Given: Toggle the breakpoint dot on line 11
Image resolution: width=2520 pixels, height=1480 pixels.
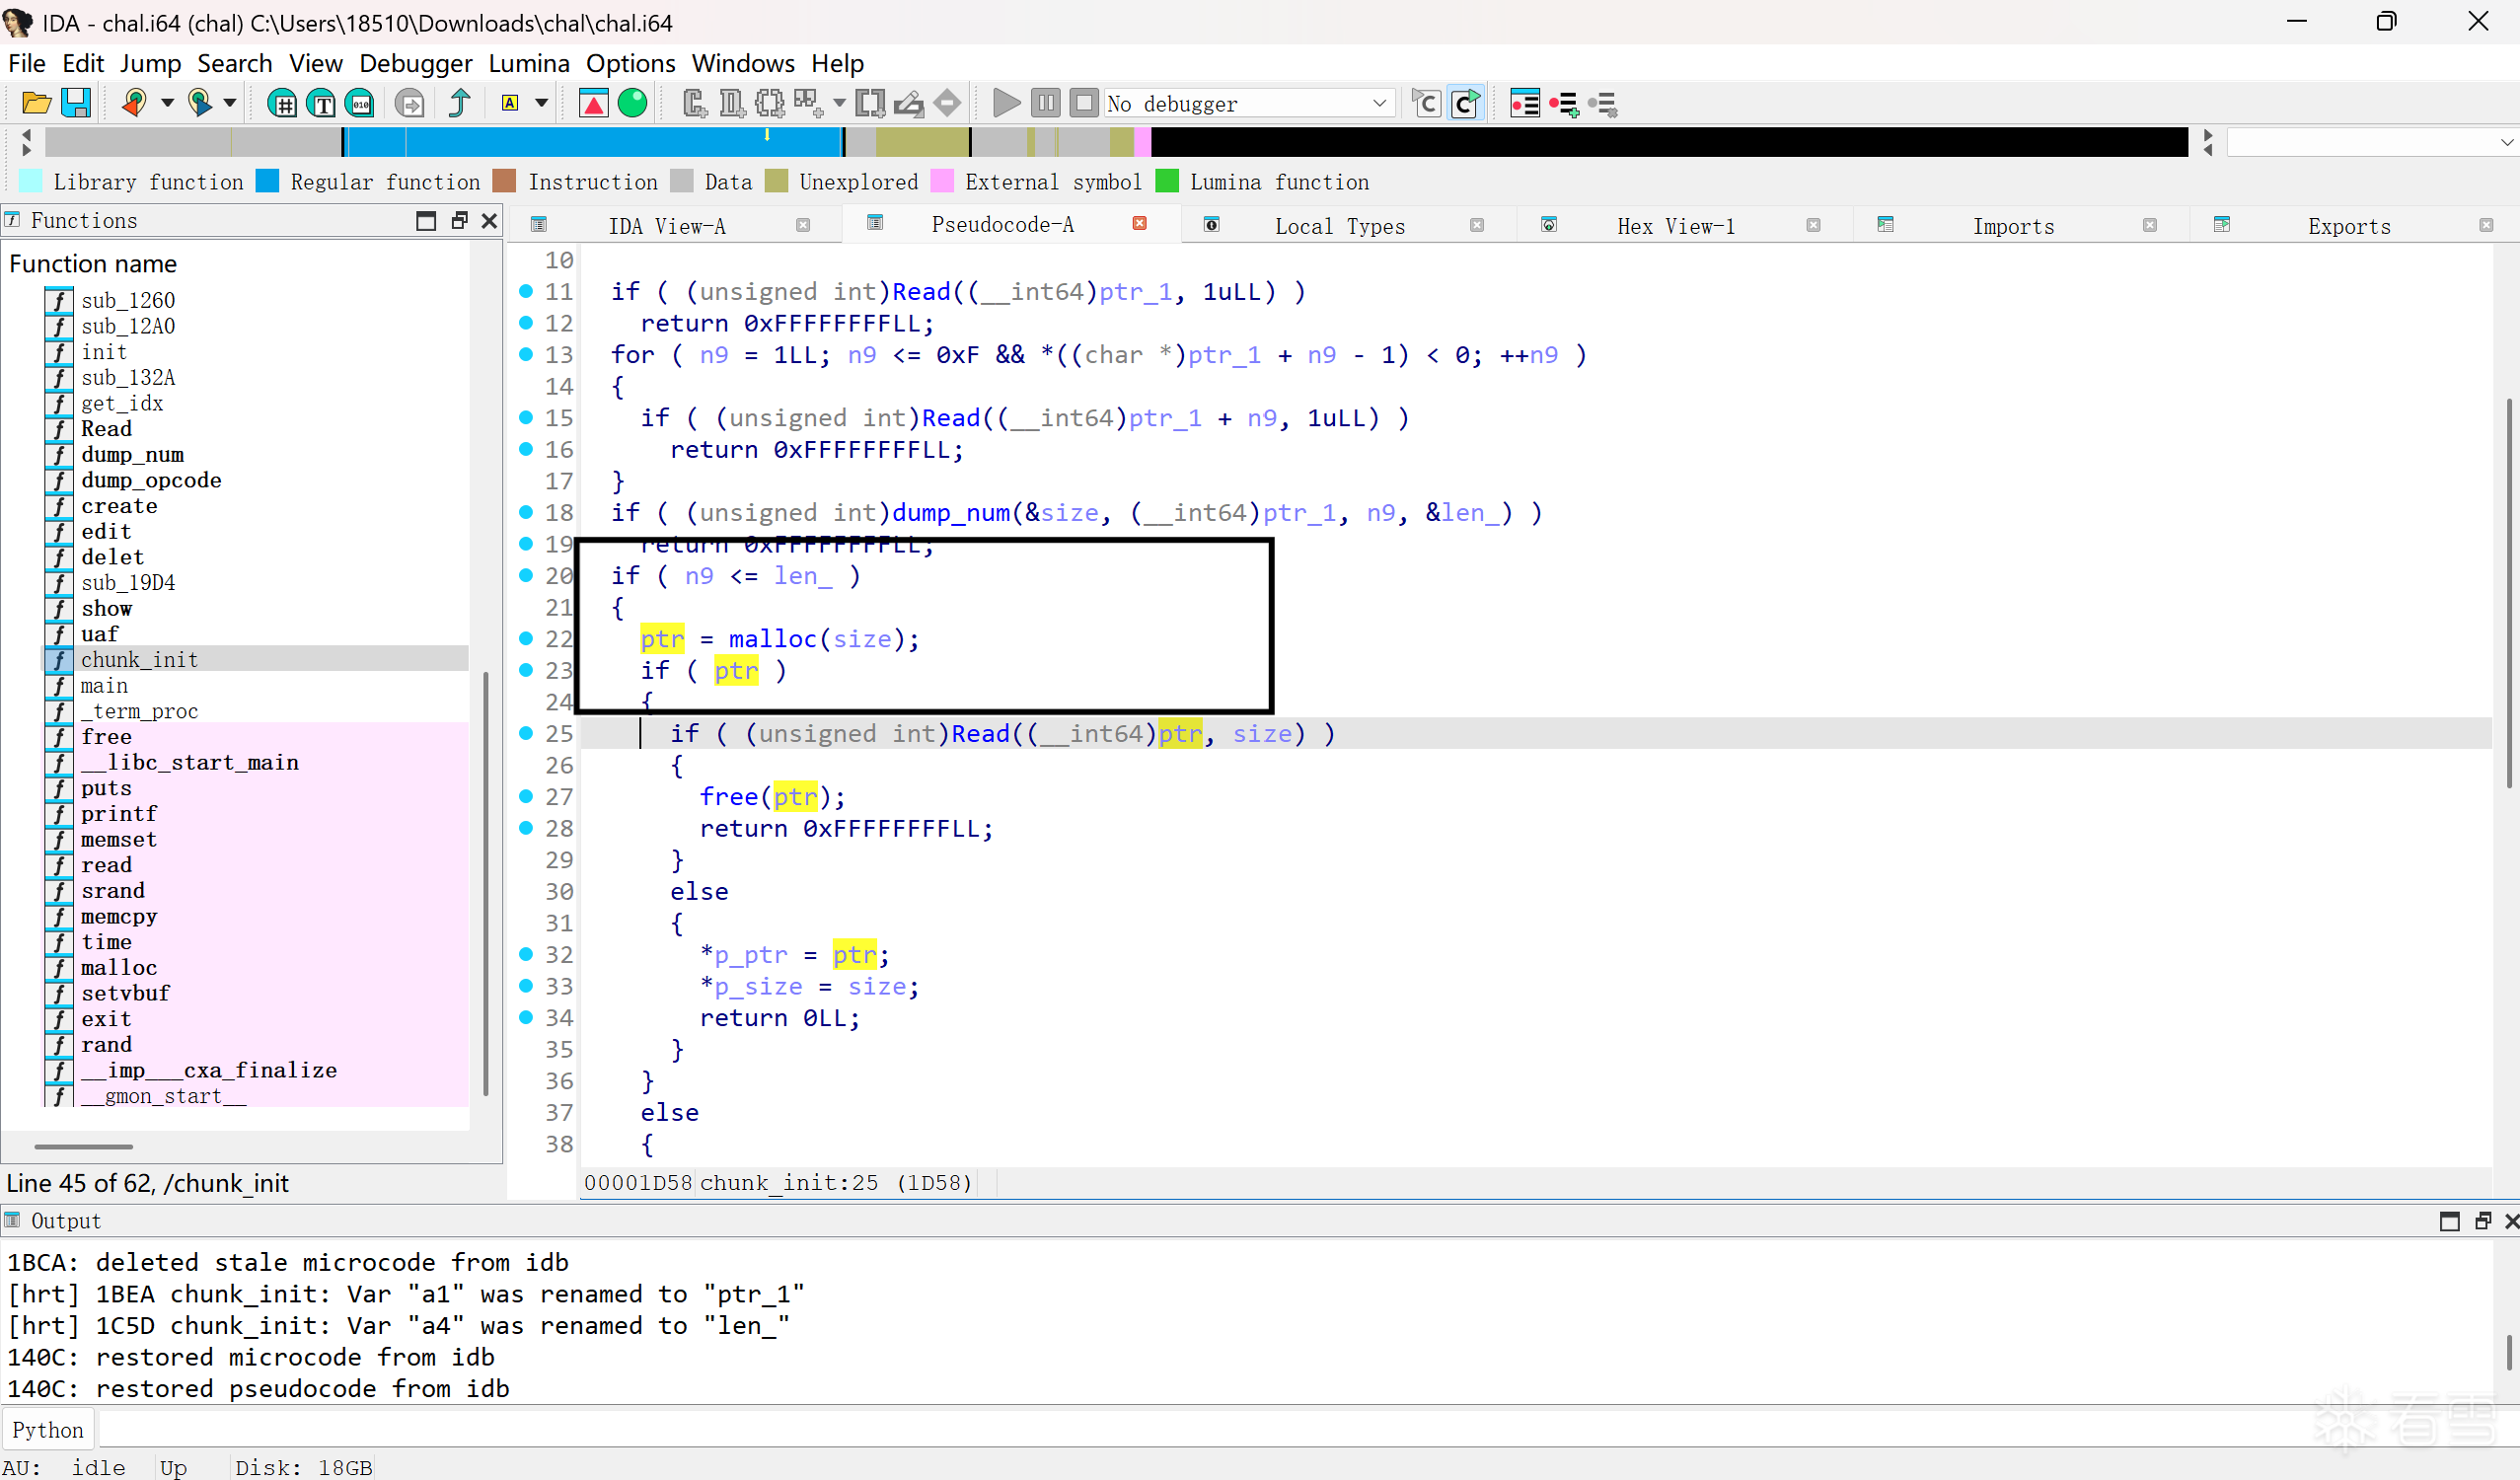Looking at the screenshot, I should coord(526,291).
